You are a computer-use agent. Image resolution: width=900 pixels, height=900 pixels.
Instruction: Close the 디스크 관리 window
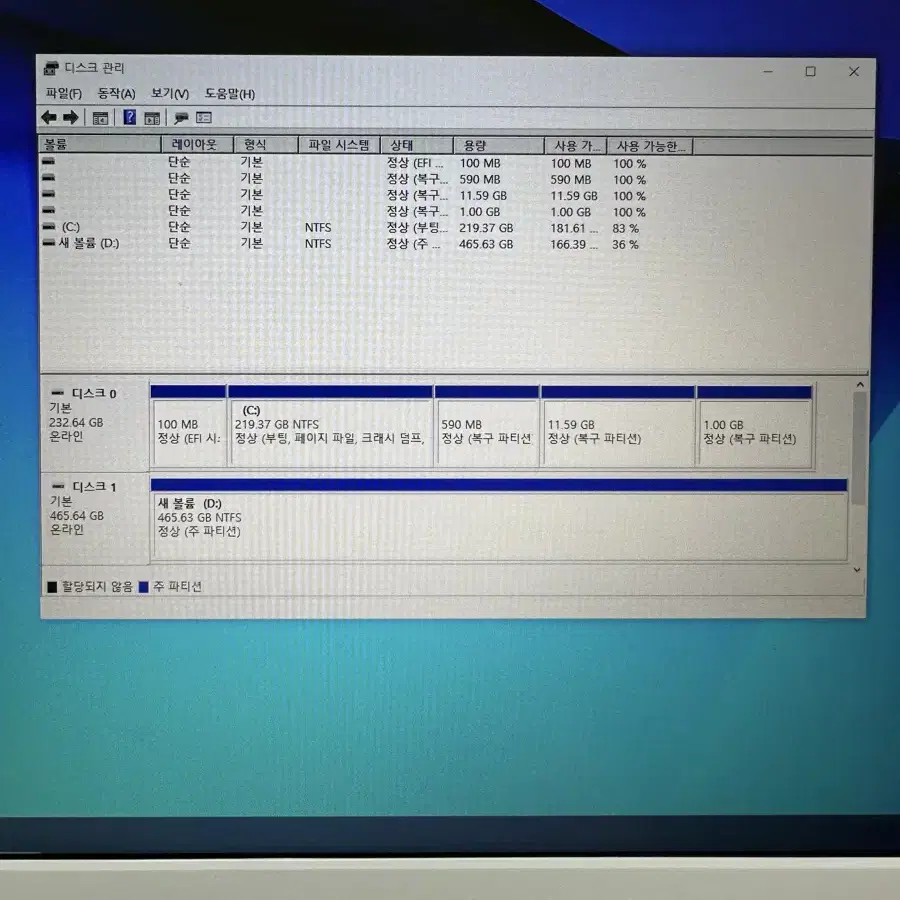tap(854, 71)
